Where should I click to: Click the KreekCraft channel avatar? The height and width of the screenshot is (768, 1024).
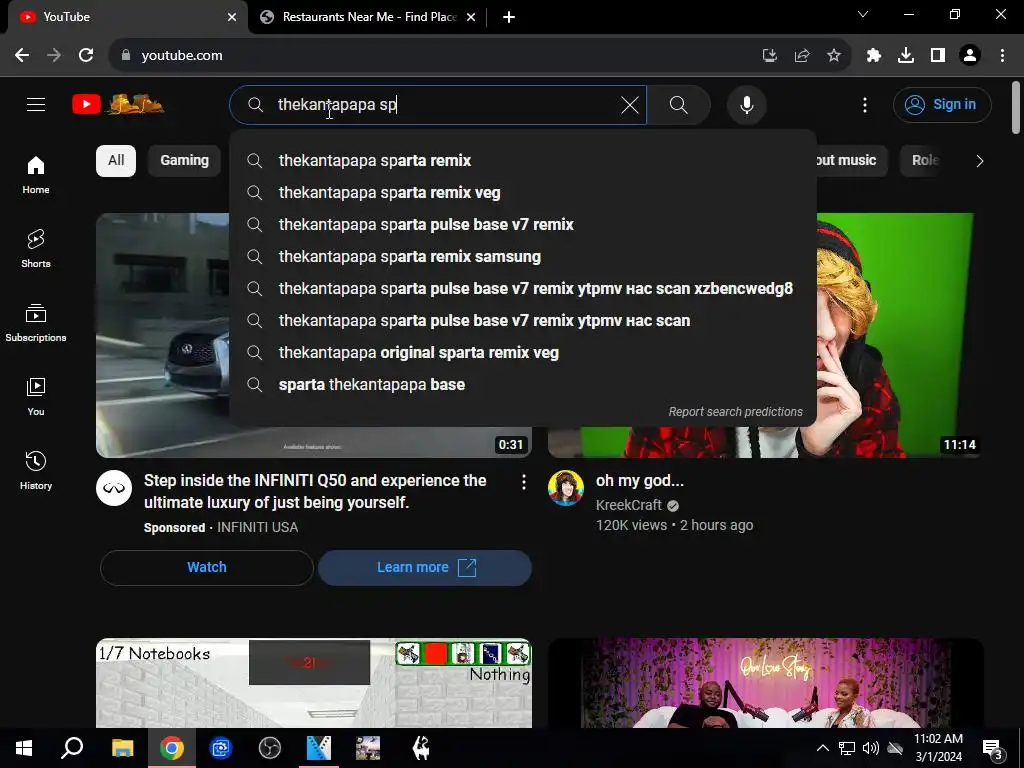pos(566,488)
